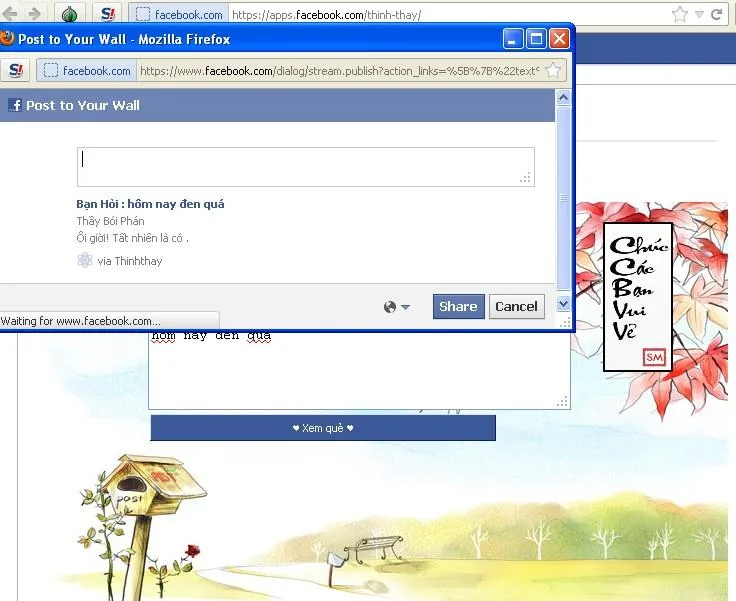Open URL history dropdown arrow in main browser

[699, 15]
